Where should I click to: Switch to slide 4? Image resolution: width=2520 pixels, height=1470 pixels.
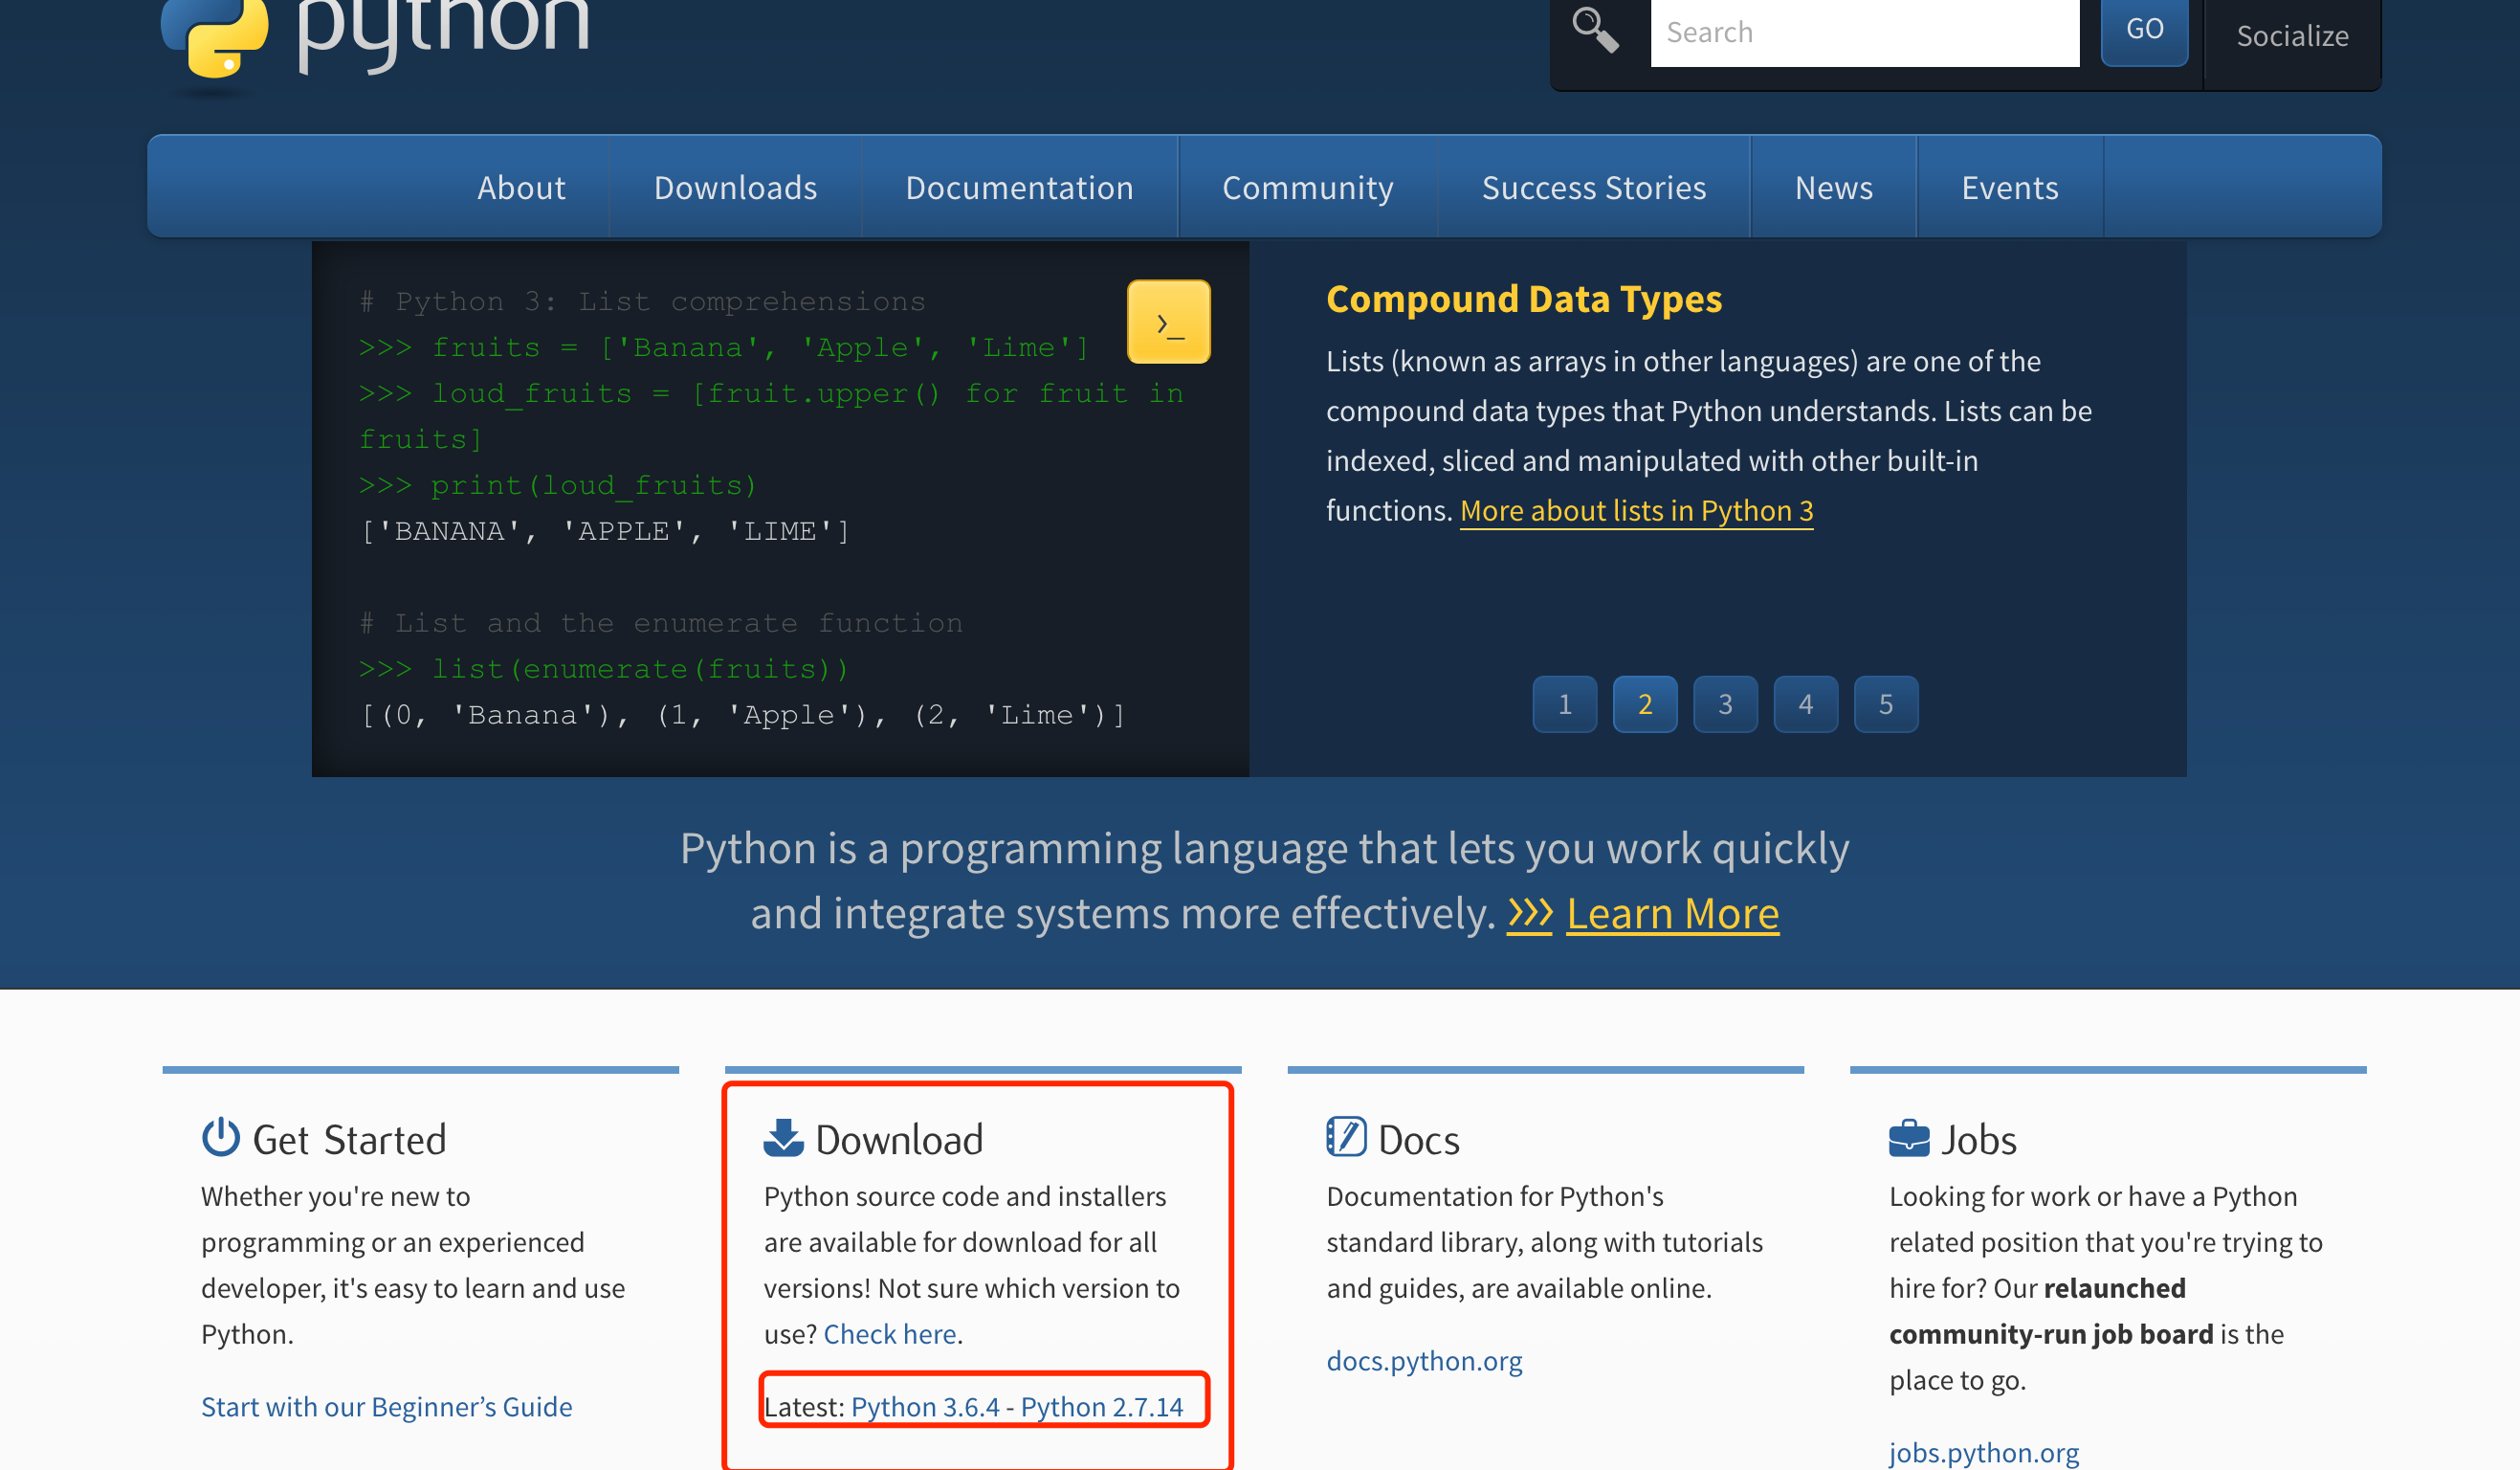1805,704
